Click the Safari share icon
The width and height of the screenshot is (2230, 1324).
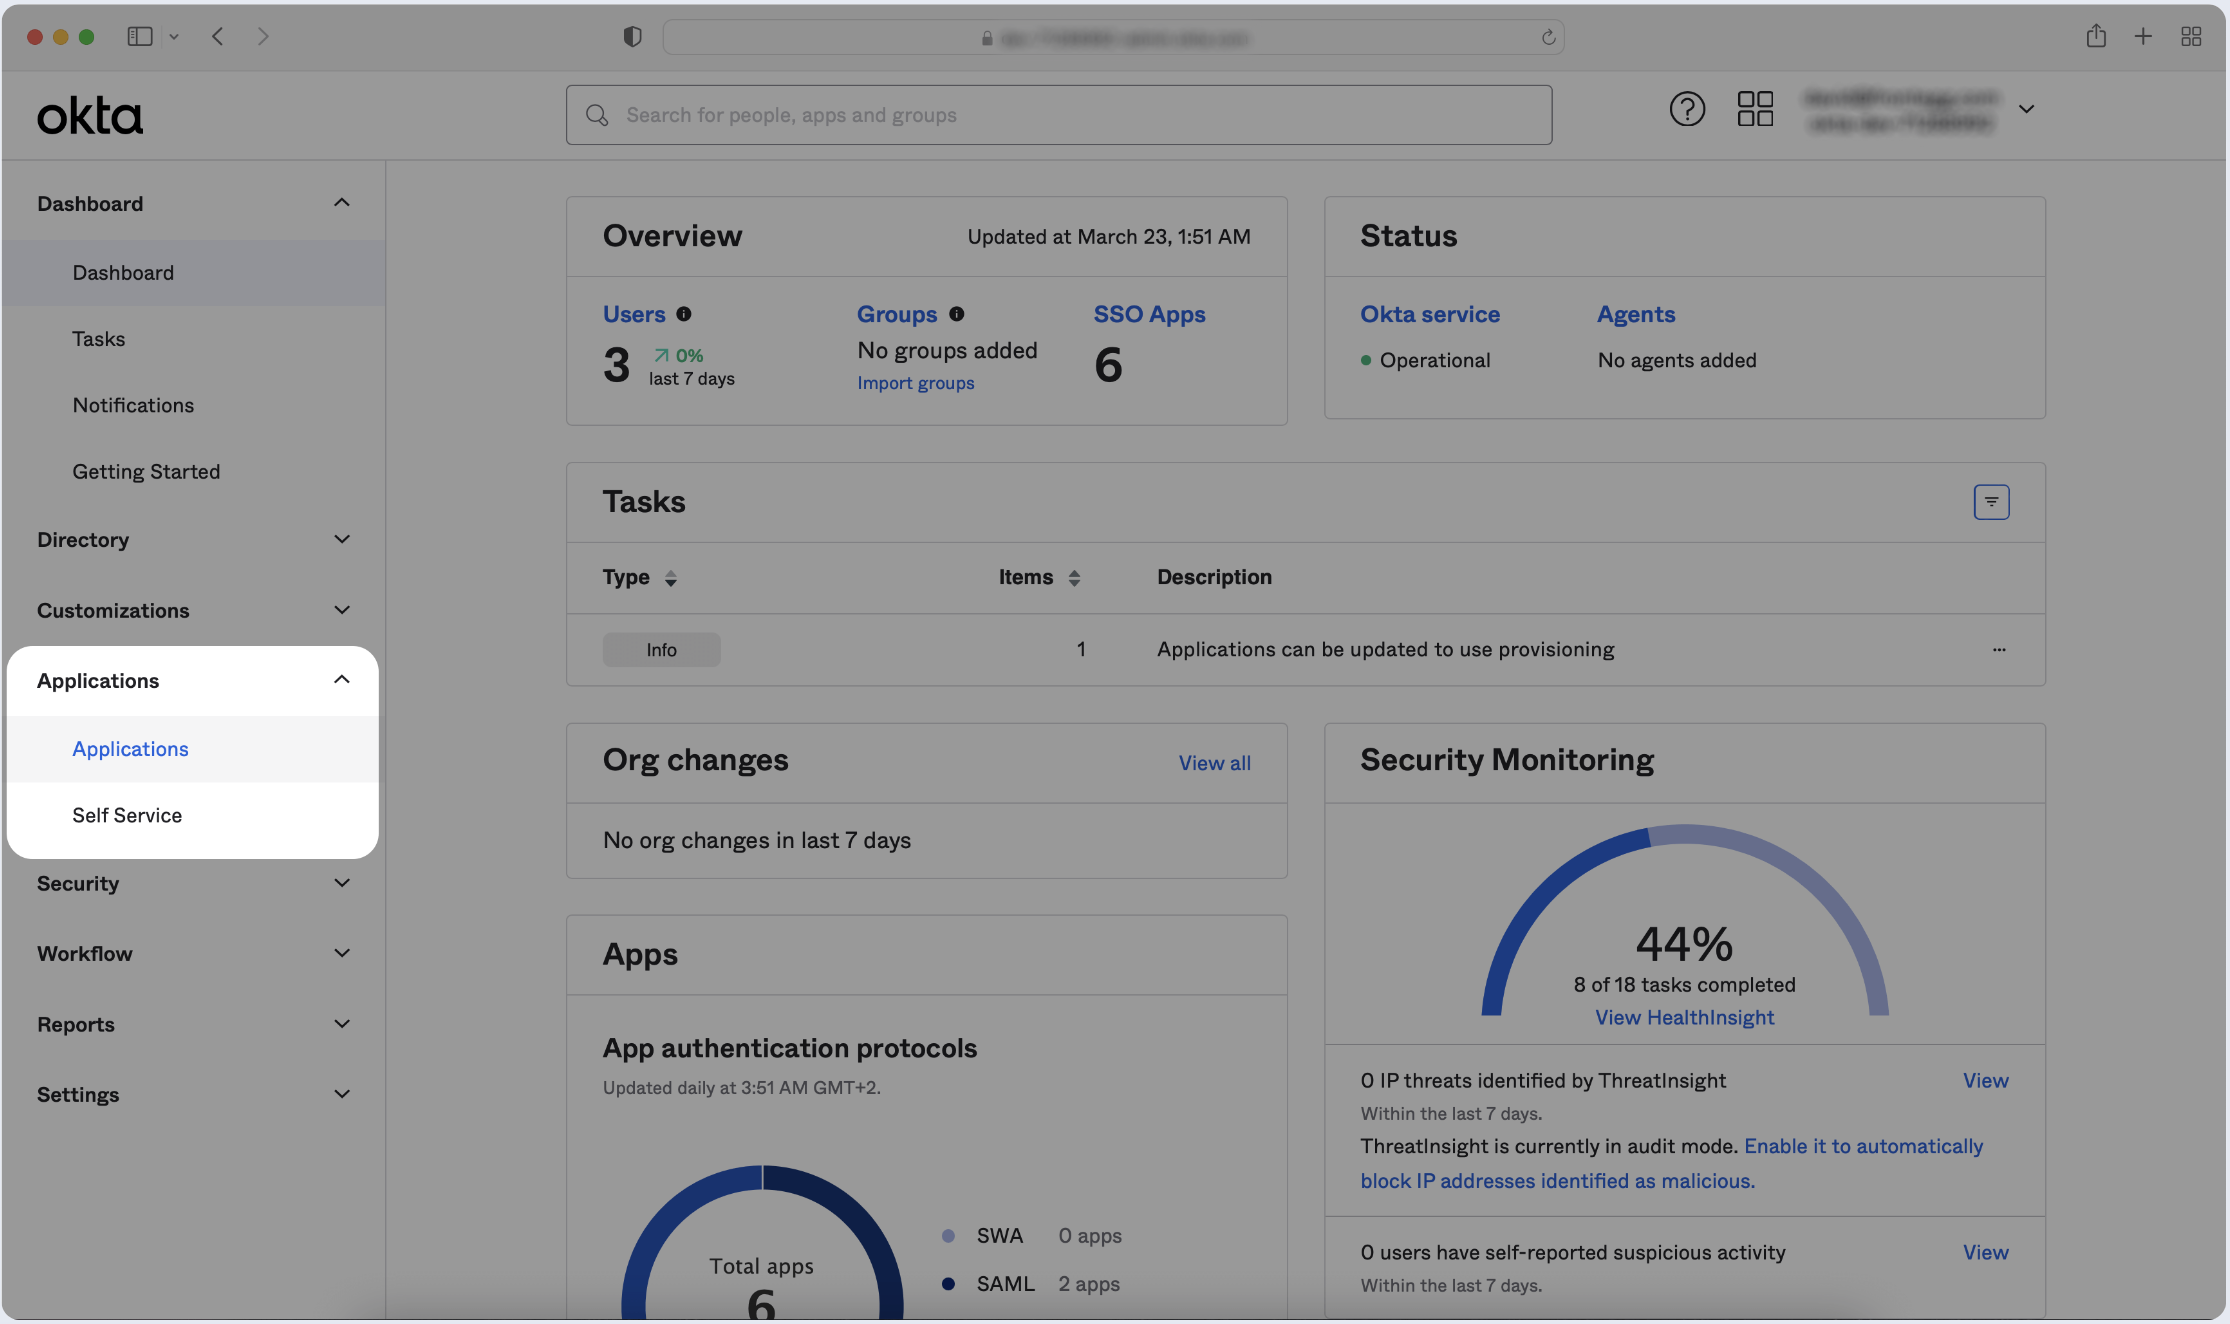click(2096, 37)
